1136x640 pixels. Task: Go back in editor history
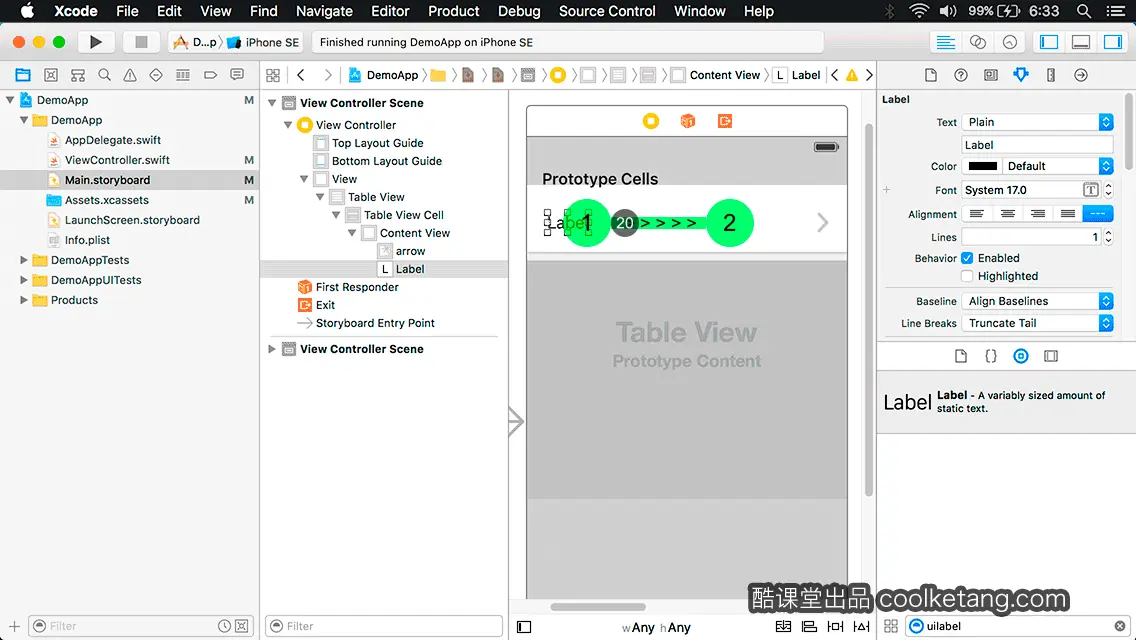point(301,75)
